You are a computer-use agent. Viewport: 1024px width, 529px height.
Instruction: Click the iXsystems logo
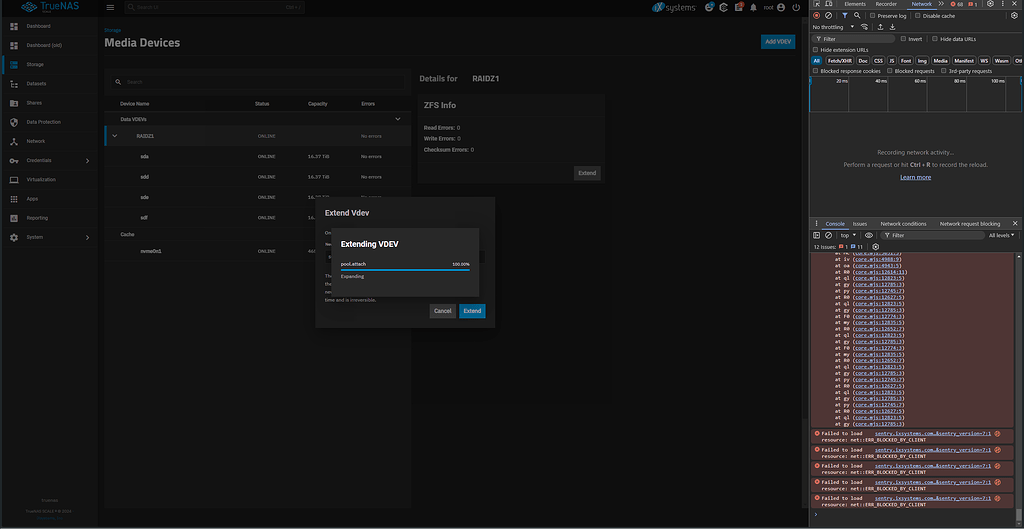[x=675, y=7]
